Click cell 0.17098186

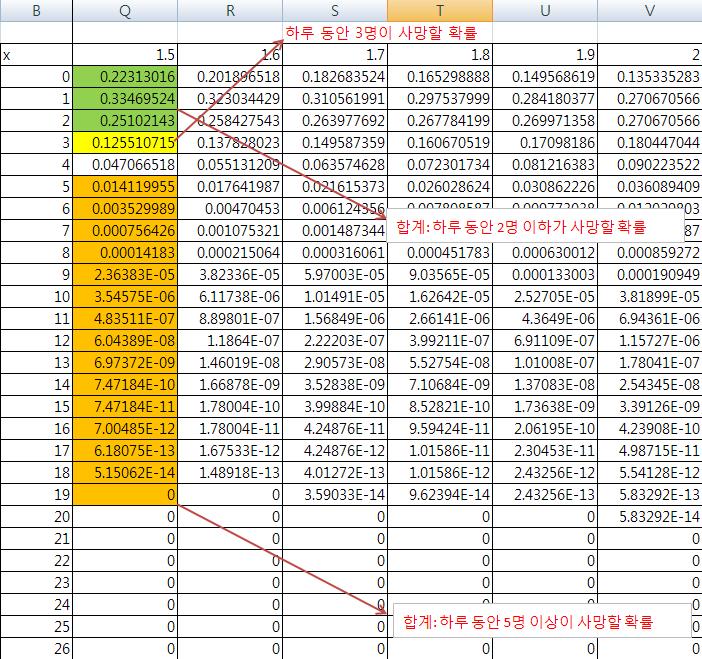pyautogui.click(x=545, y=143)
